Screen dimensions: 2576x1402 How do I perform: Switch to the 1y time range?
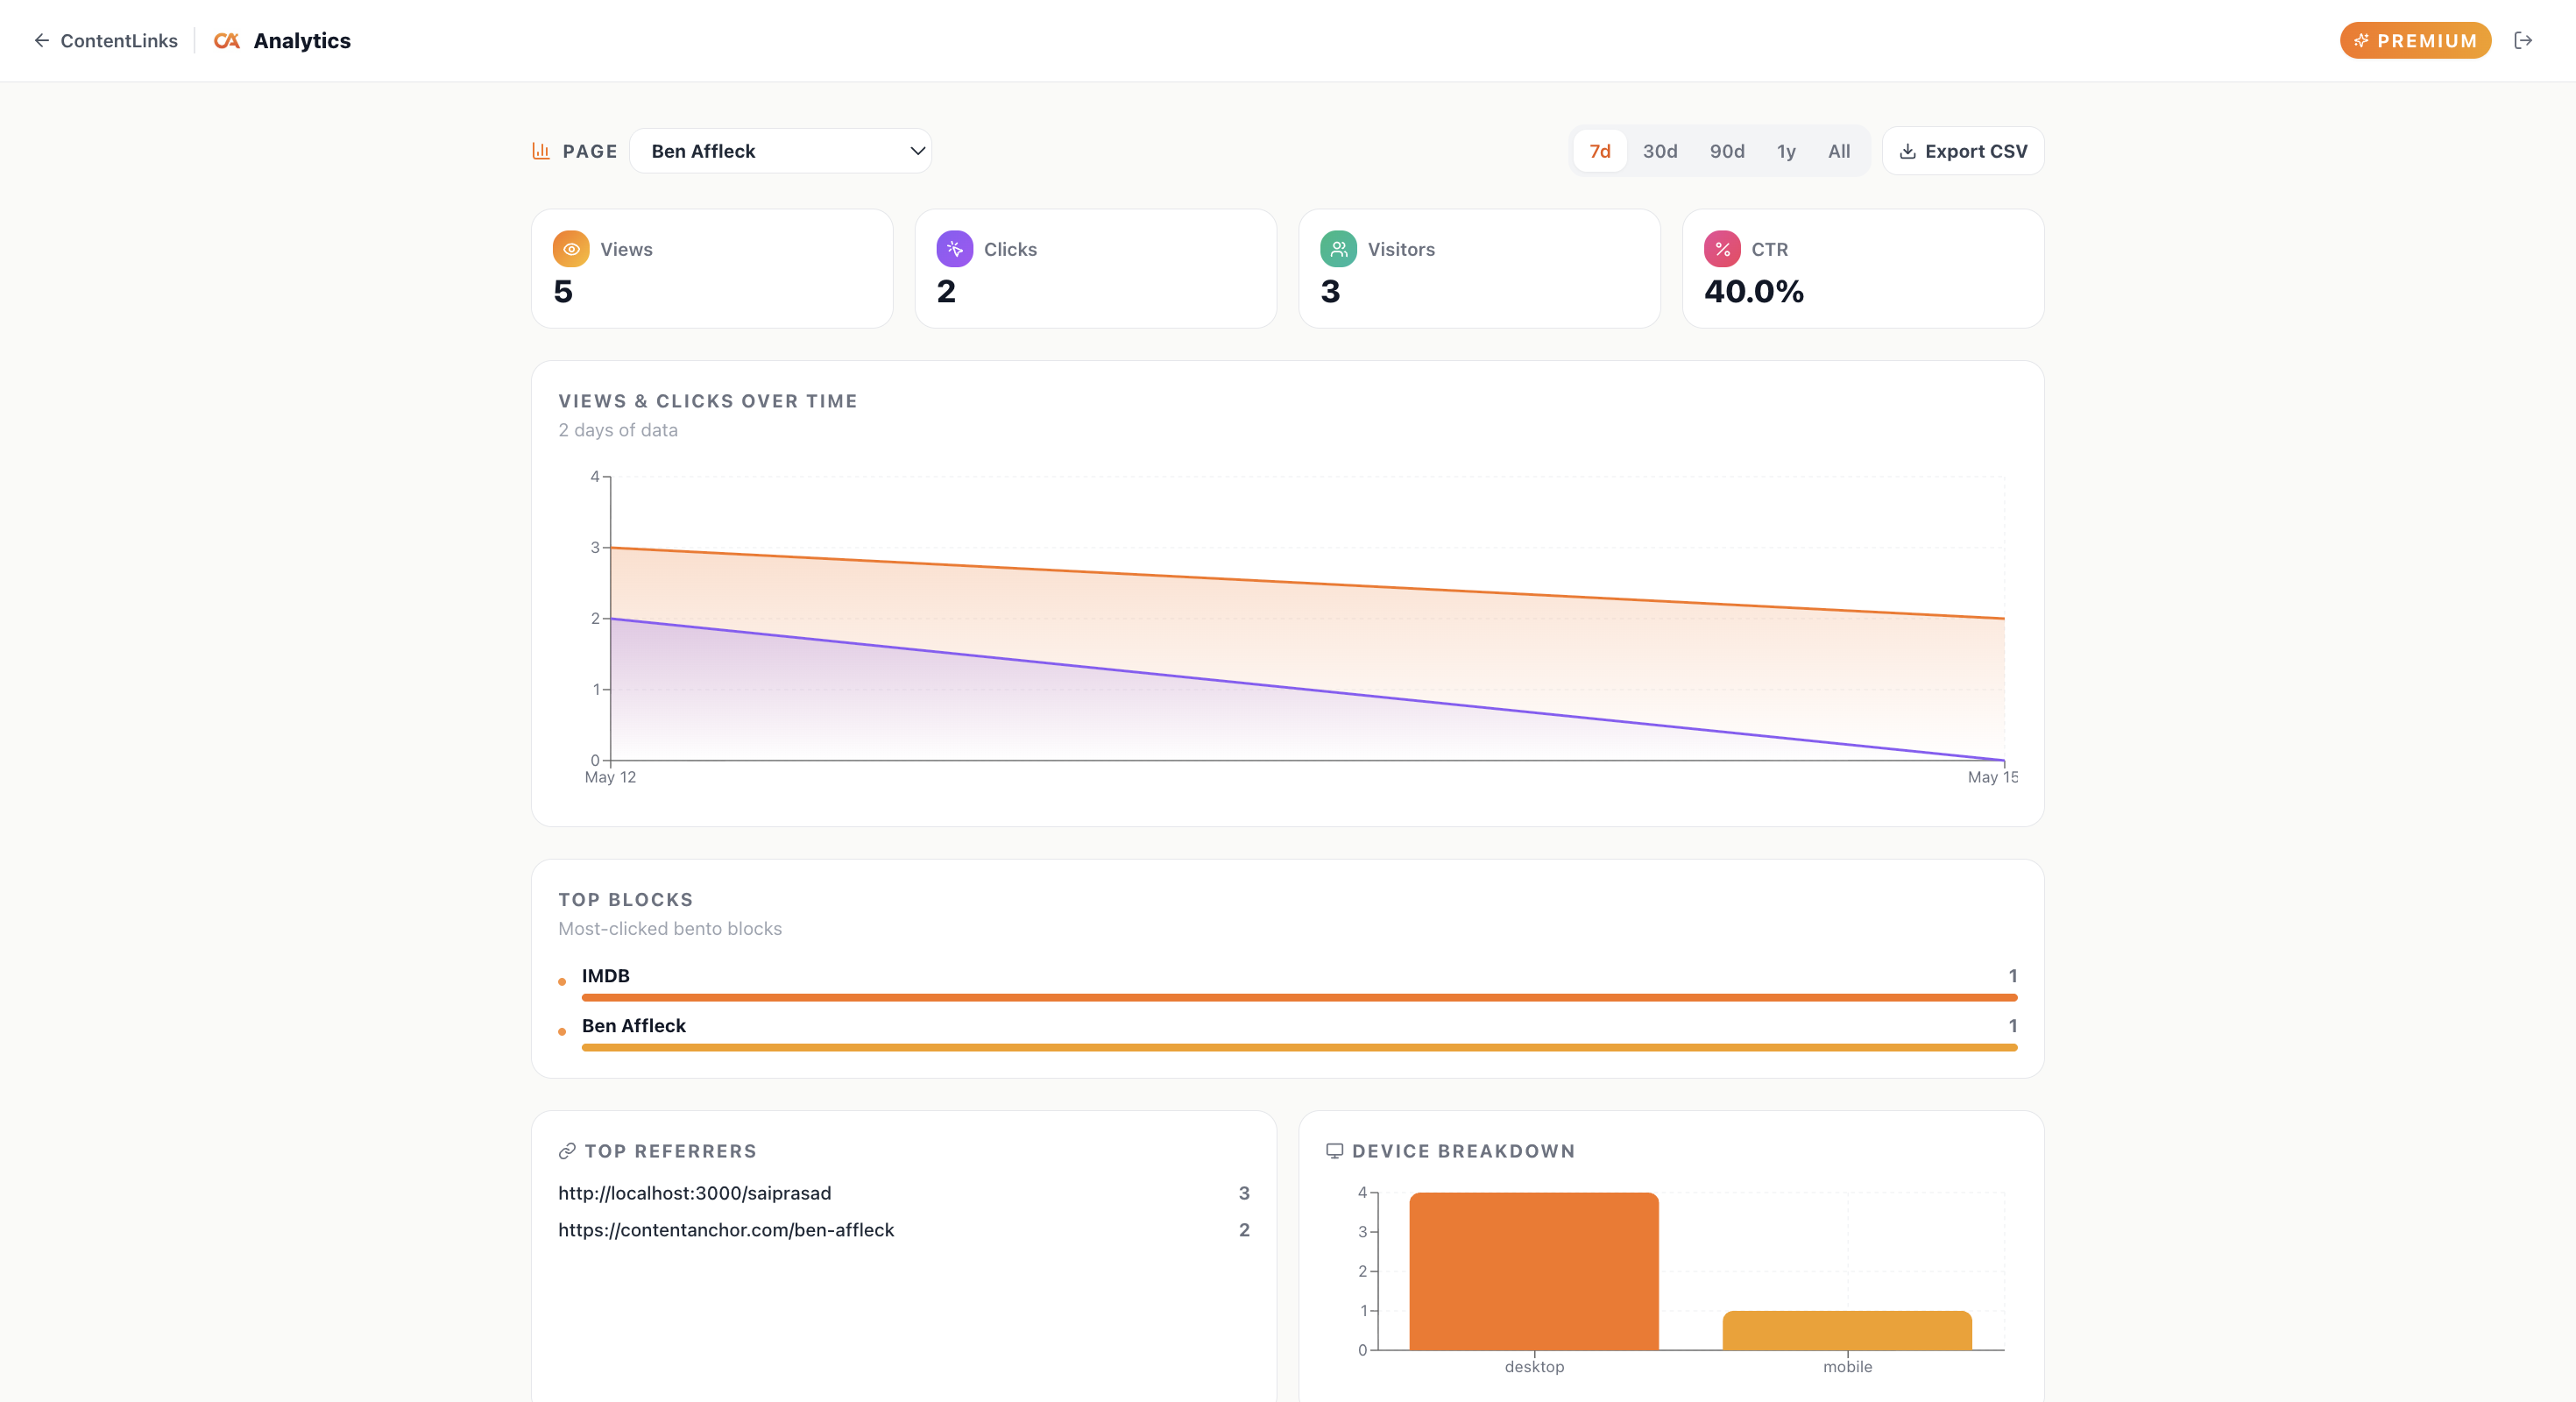point(1786,151)
